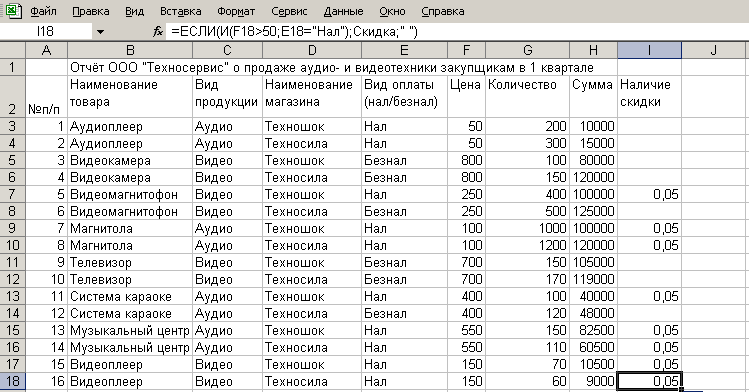Open the Вид menu
The image size is (749, 392).
tap(134, 11)
